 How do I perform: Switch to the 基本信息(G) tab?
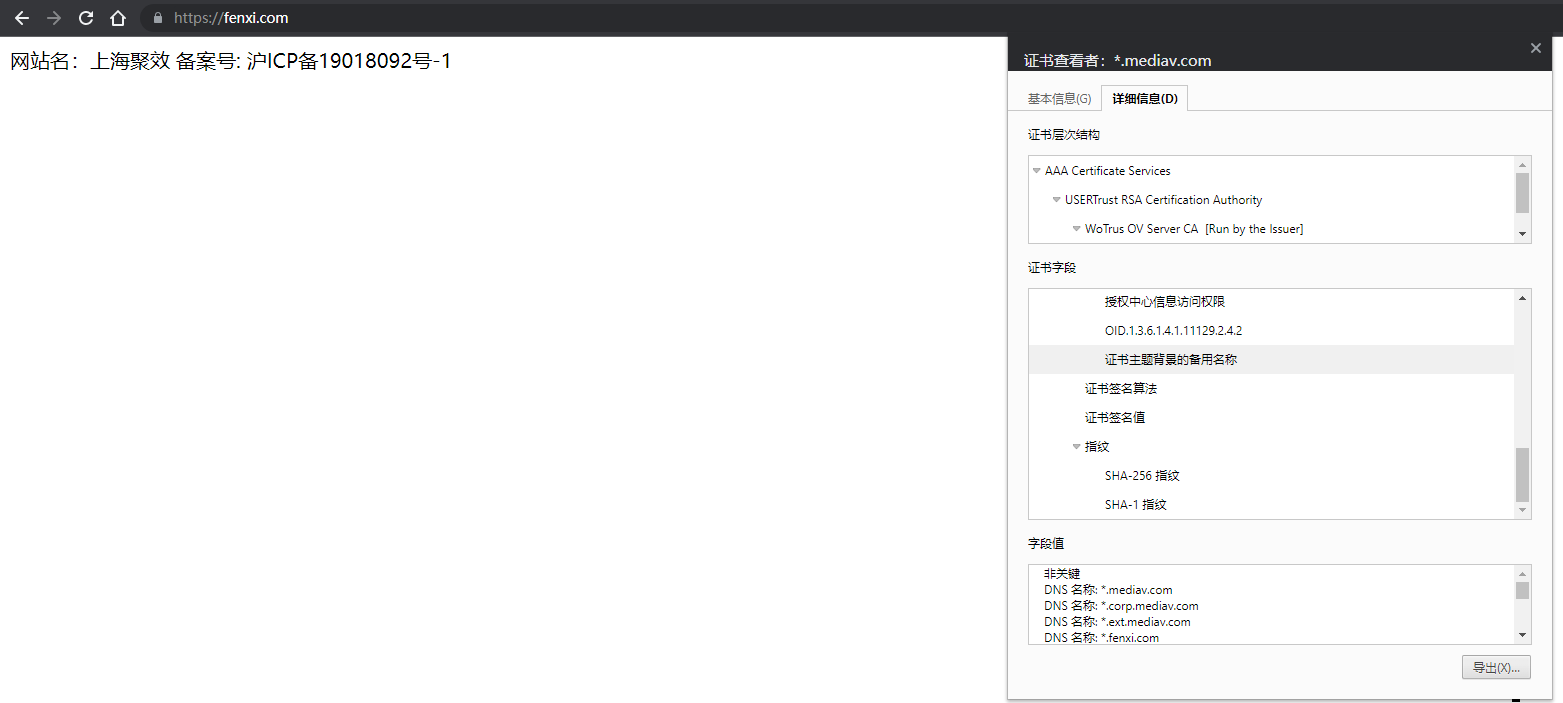click(1059, 97)
